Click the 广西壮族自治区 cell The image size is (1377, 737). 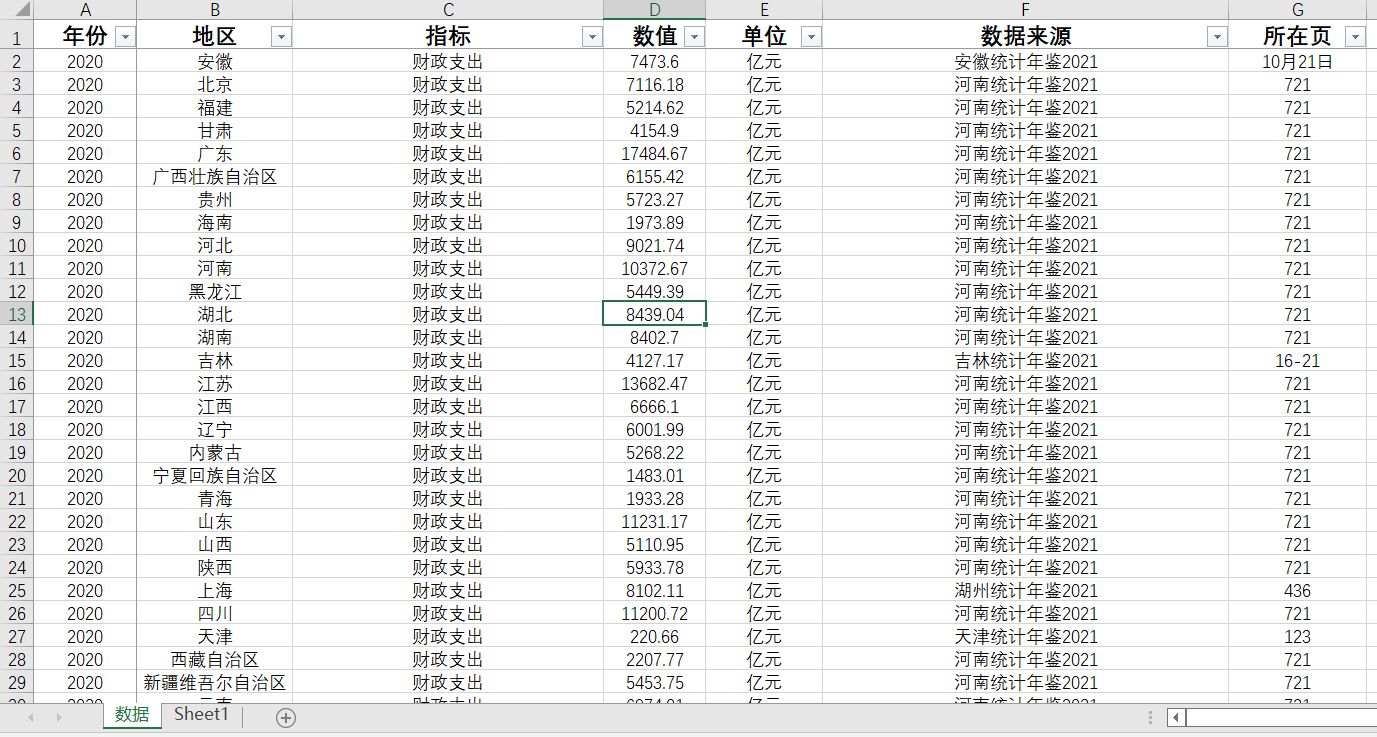(215, 176)
